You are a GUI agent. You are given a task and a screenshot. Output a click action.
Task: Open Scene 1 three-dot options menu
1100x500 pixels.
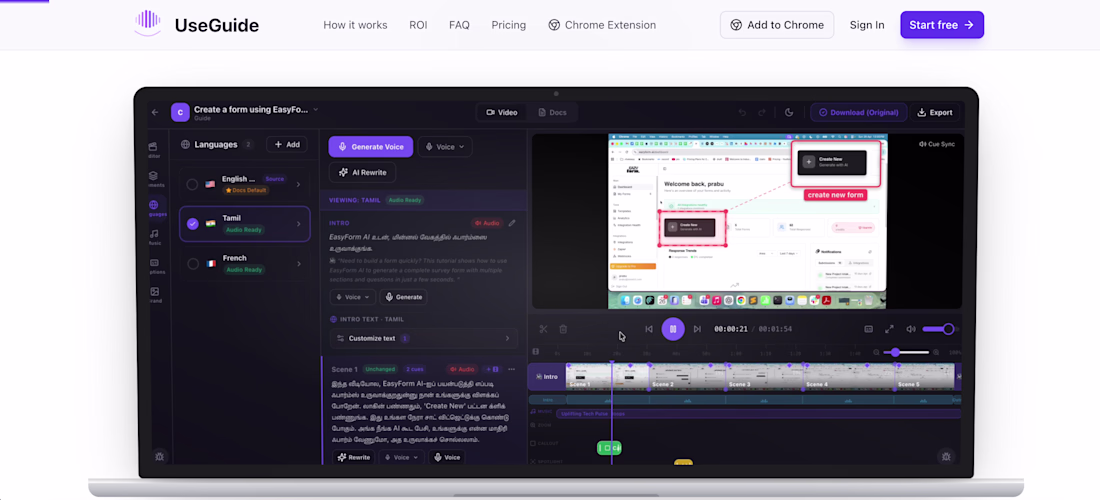511,369
